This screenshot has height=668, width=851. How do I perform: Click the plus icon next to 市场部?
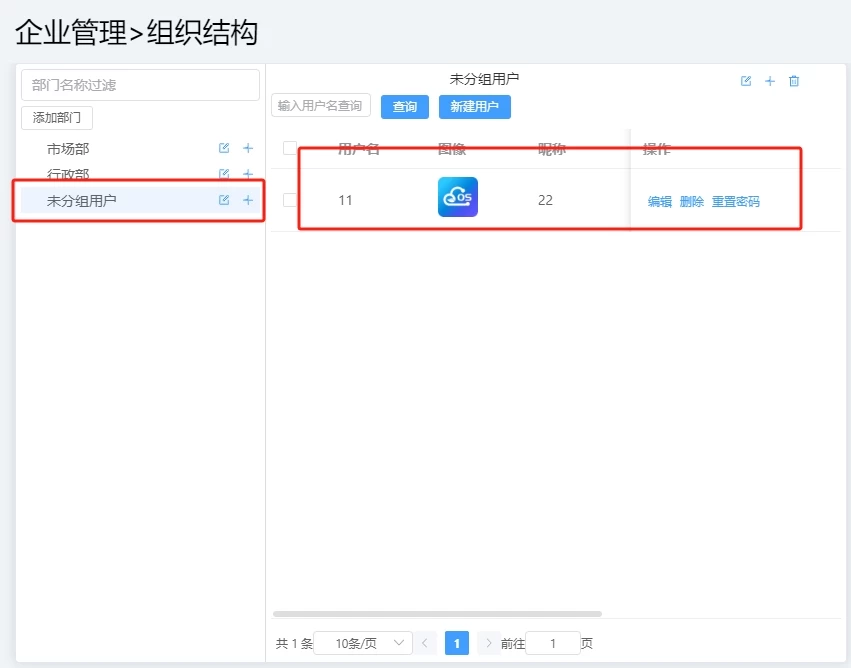point(246,148)
